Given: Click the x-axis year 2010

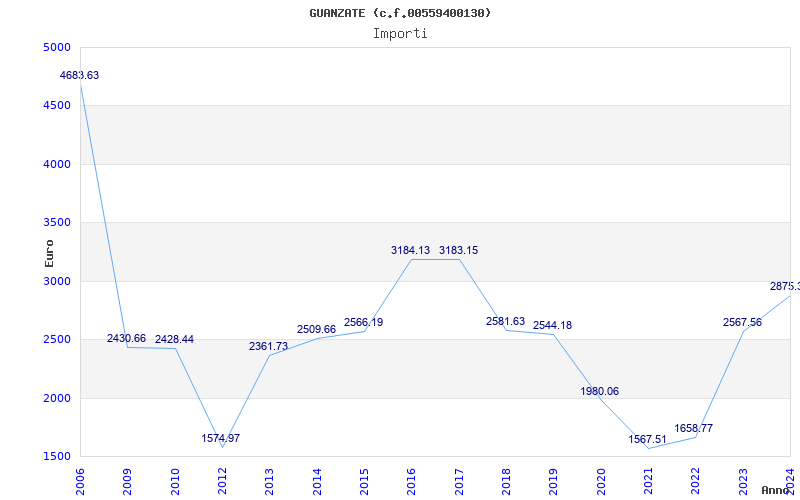Looking at the screenshot, I should coord(175,482).
